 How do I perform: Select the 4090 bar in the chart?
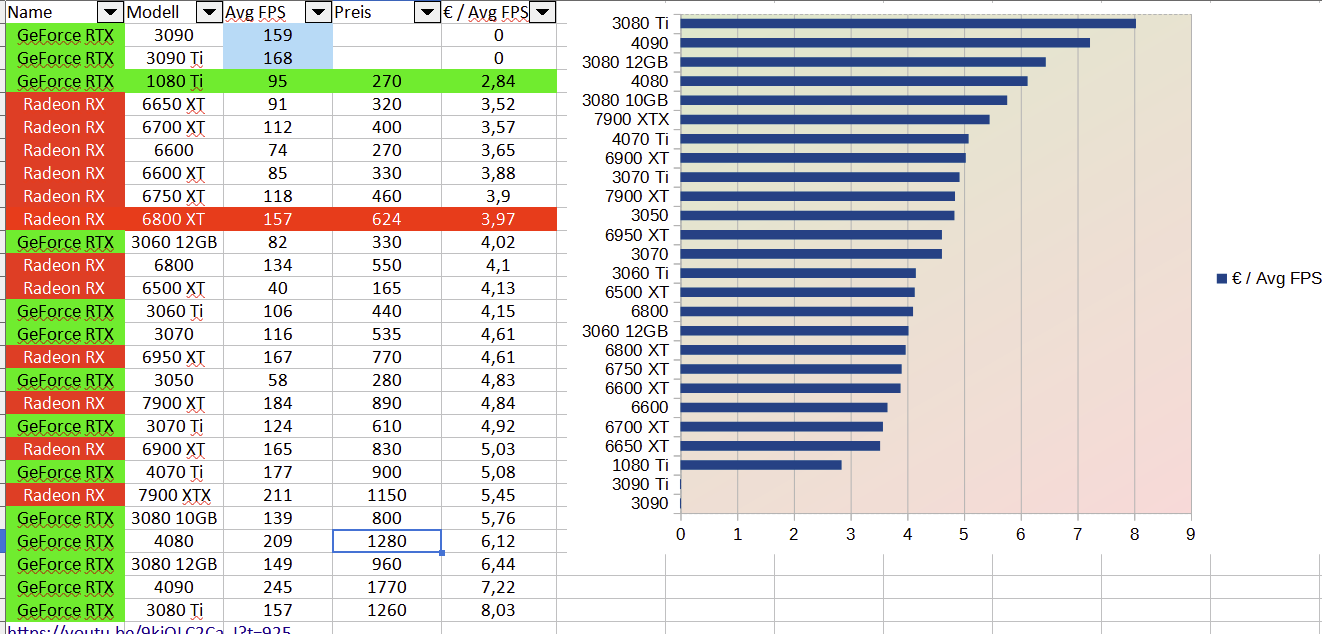884,42
